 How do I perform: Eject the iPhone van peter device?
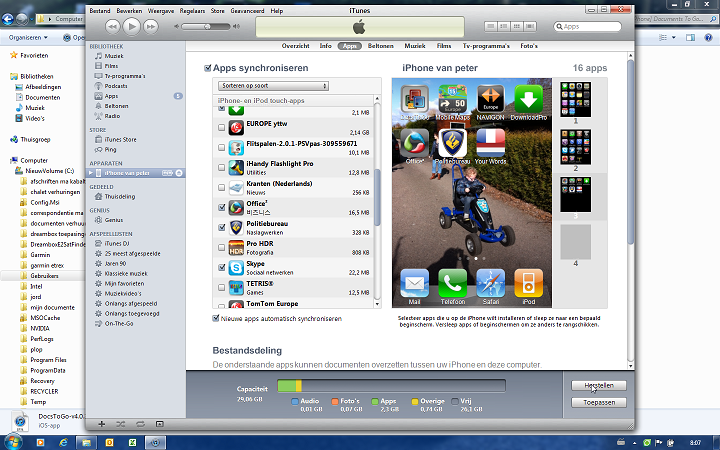click(x=179, y=173)
